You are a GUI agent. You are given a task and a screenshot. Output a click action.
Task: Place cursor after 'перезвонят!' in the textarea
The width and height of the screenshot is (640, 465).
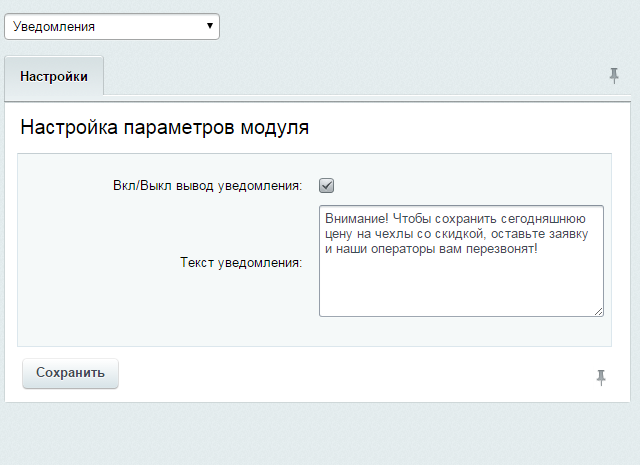point(538,249)
